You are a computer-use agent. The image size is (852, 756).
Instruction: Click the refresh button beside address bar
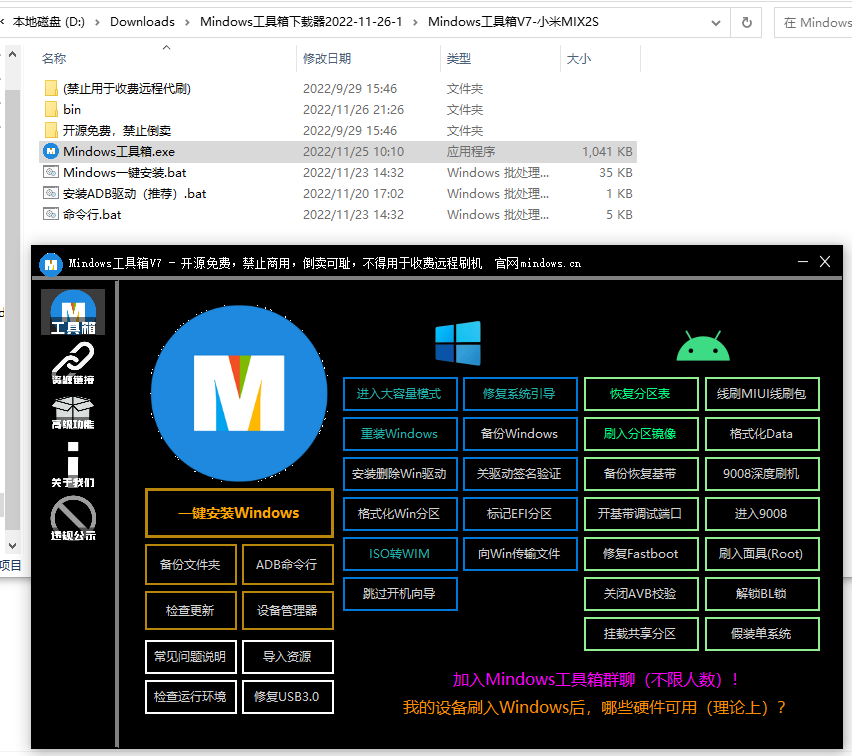[747, 23]
